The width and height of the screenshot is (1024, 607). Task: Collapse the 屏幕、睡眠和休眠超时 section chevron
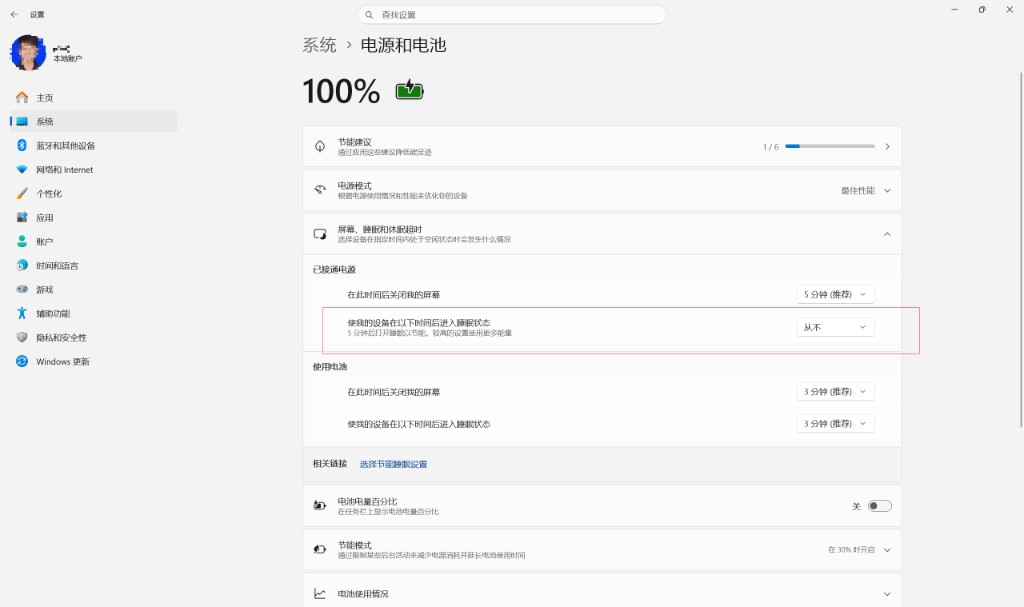pyautogui.click(x=887, y=234)
